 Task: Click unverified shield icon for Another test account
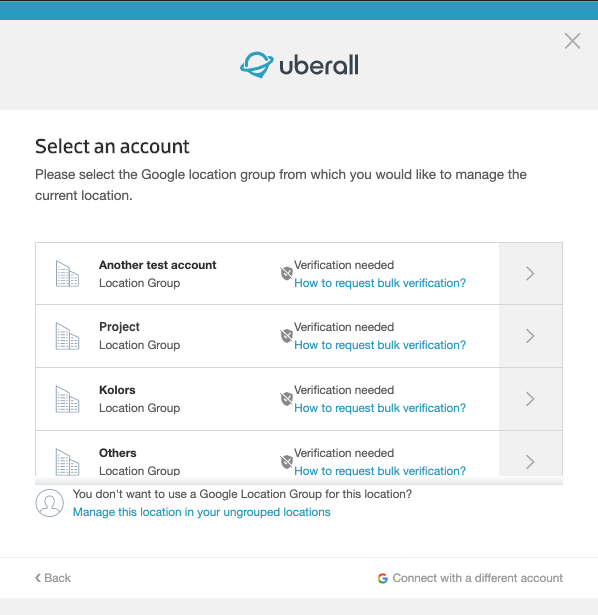click(x=287, y=273)
